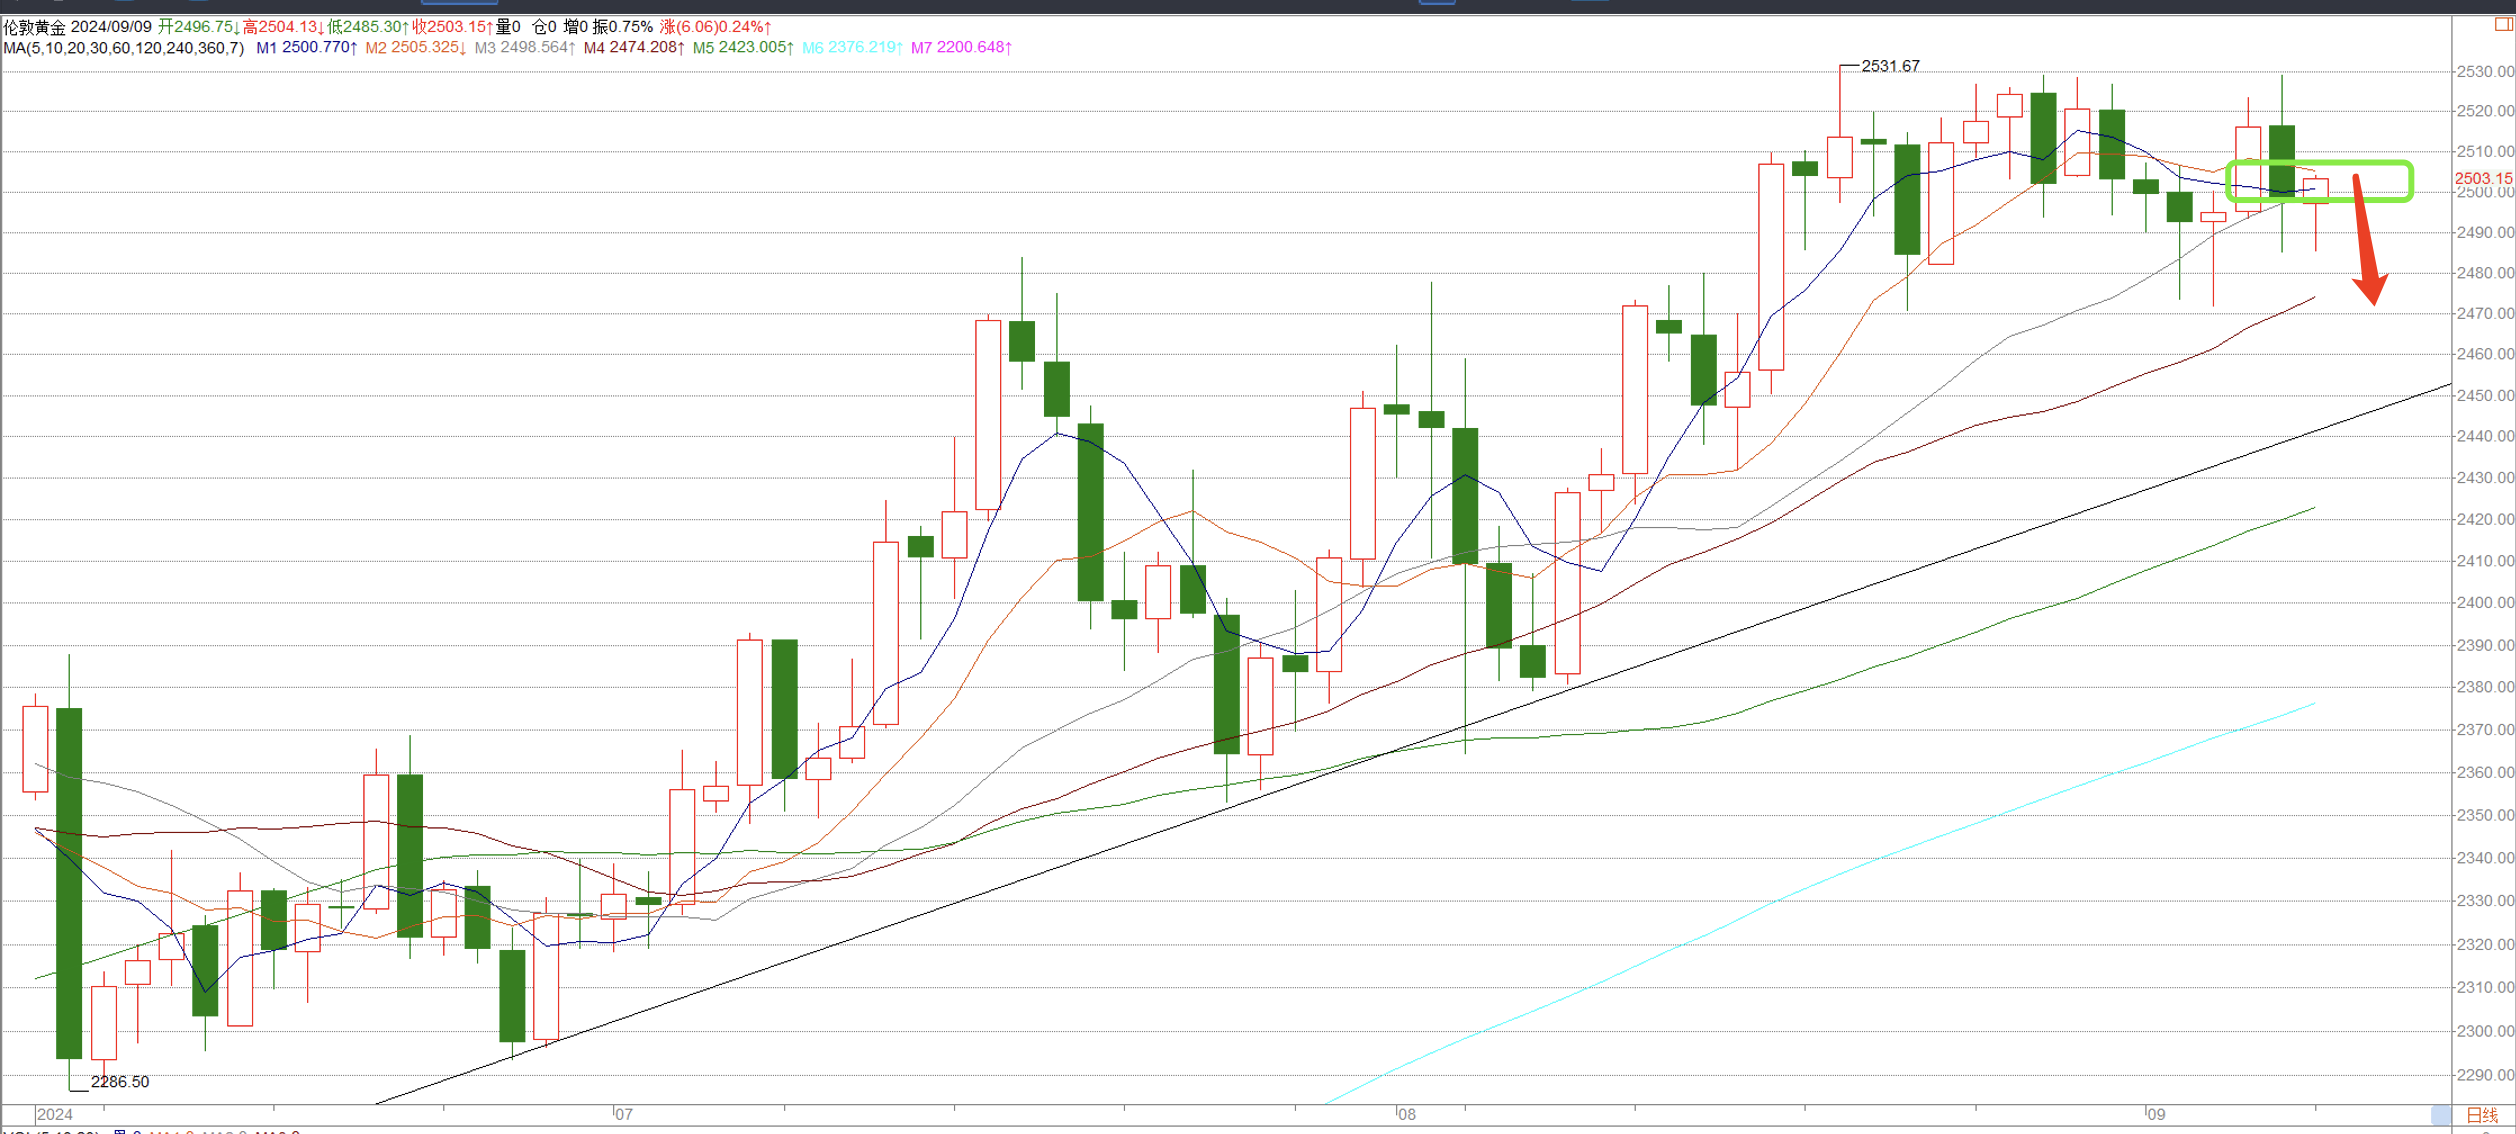Image resolution: width=2516 pixels, height=1134 pixels.
Task: Select the M7 2200.648 moving average label
Action: pyautogui.click(x=961, y=48)
